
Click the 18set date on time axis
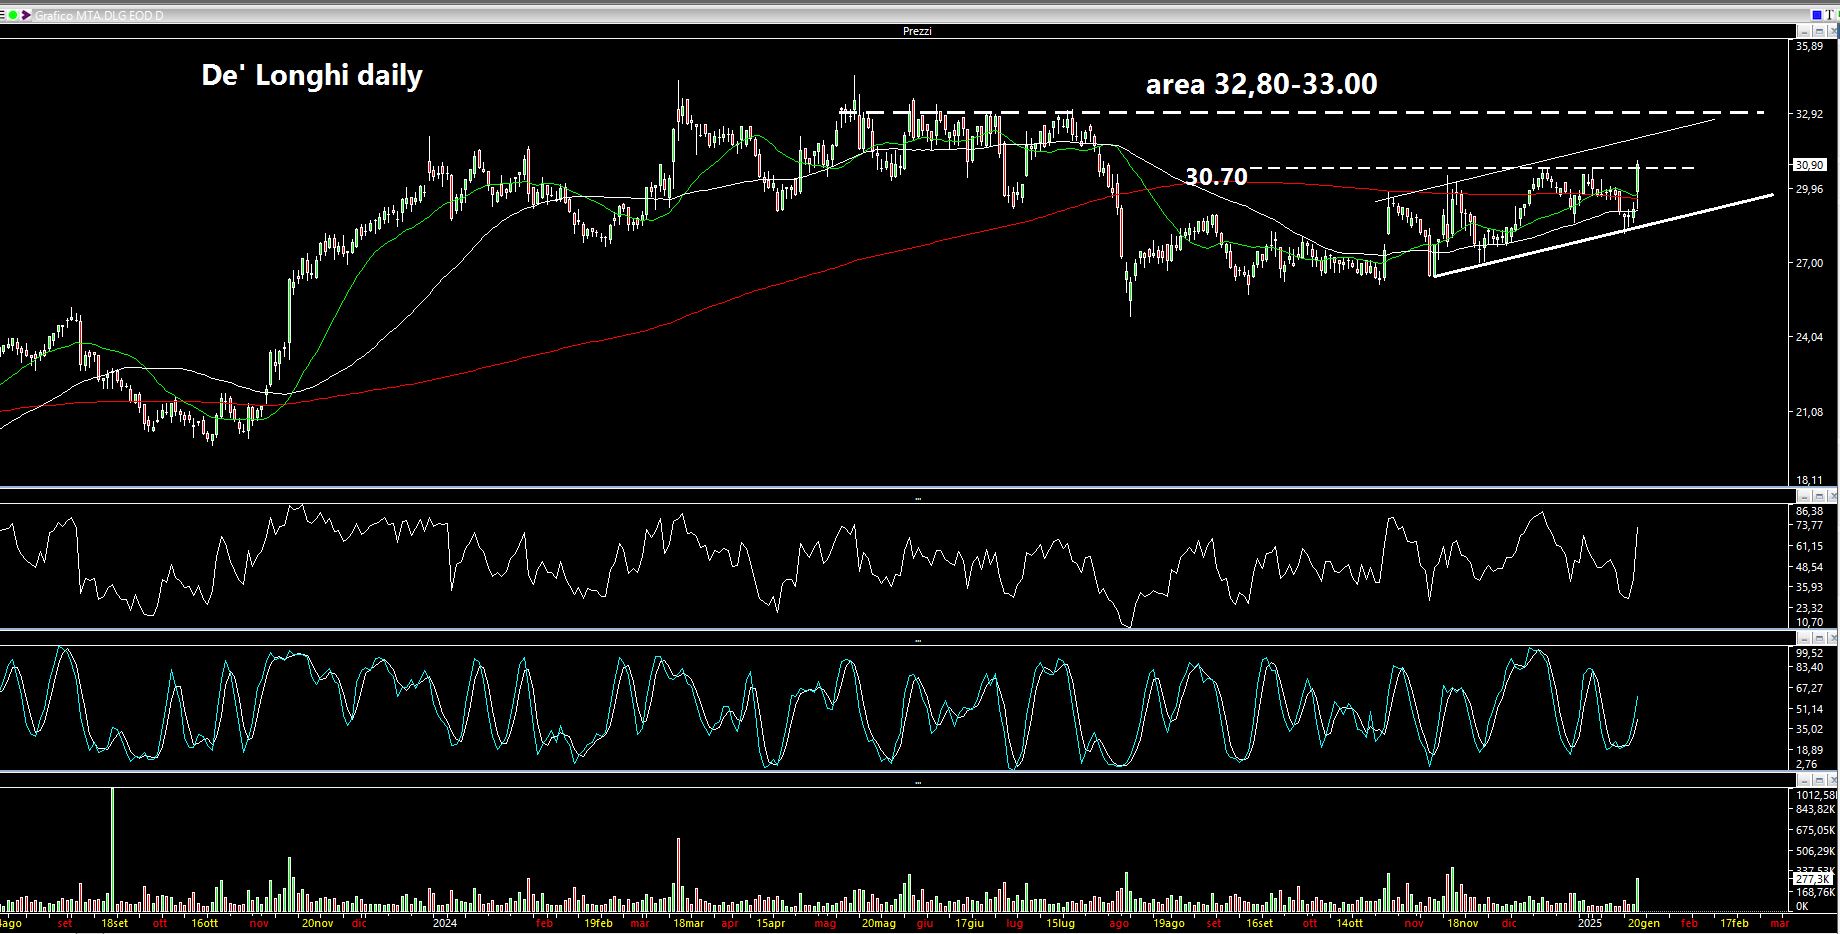(x=114, y=923)
